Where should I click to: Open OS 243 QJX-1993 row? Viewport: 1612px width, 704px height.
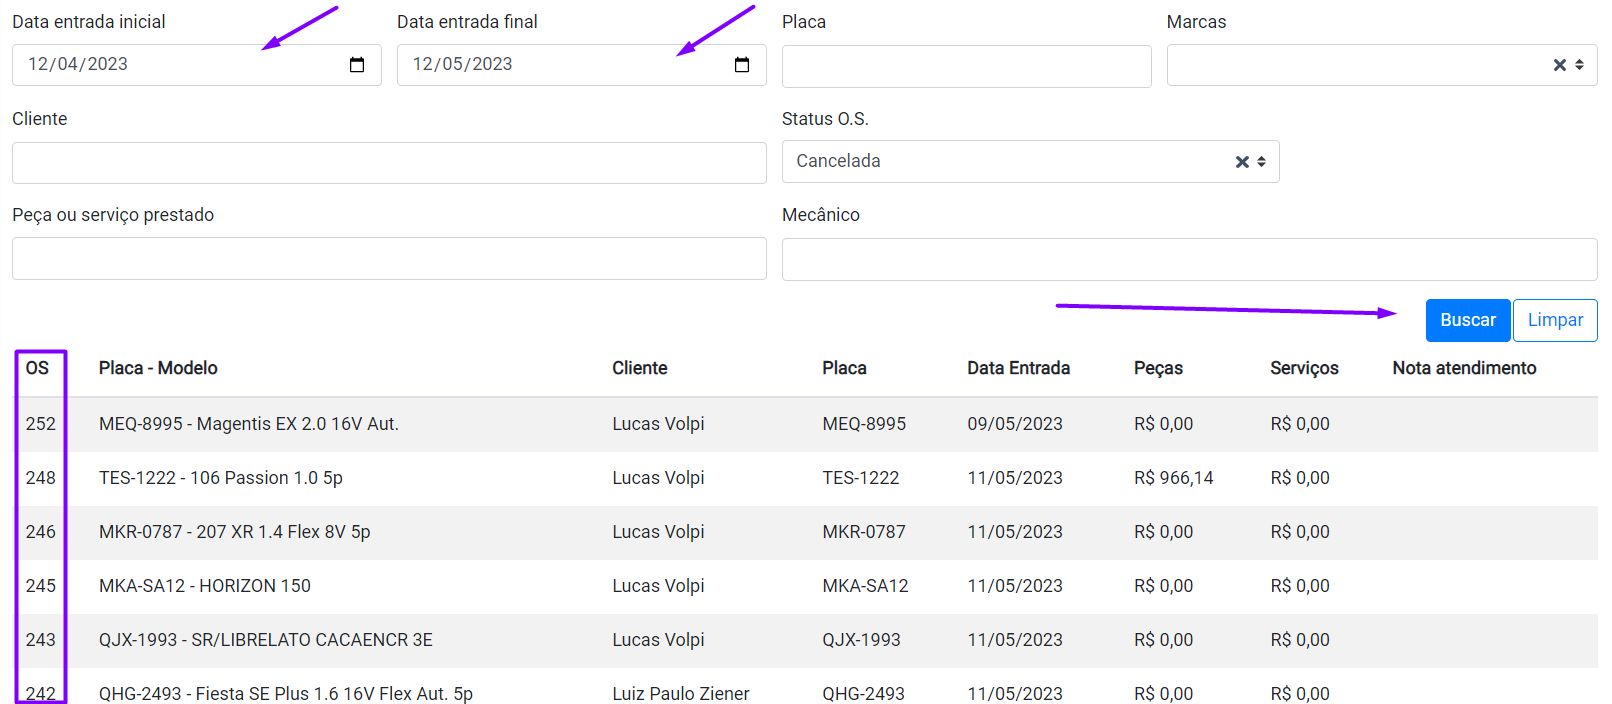[x=265, y=640]
